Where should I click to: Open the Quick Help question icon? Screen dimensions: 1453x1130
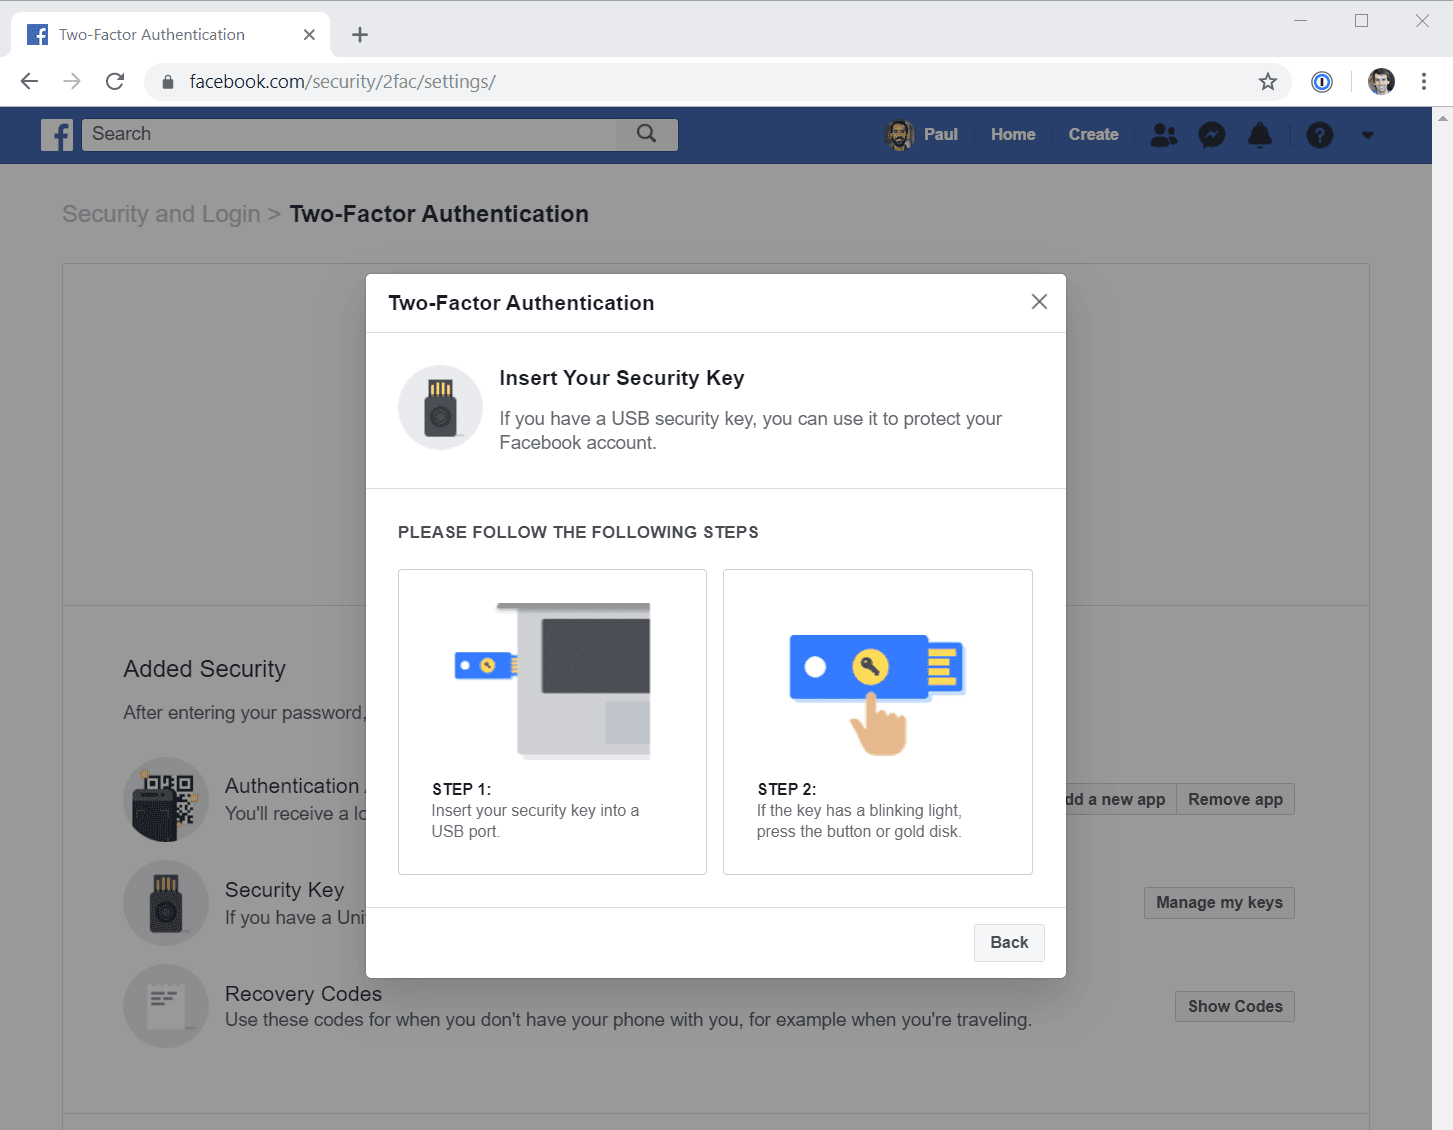click(x=1319, y=135)
